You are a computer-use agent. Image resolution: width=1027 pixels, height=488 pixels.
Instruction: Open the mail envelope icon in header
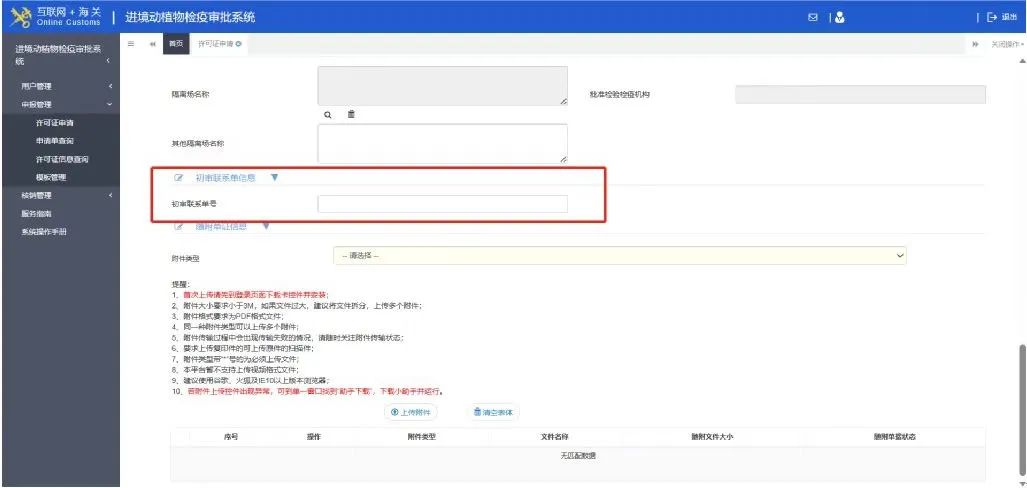coord(813,17)
